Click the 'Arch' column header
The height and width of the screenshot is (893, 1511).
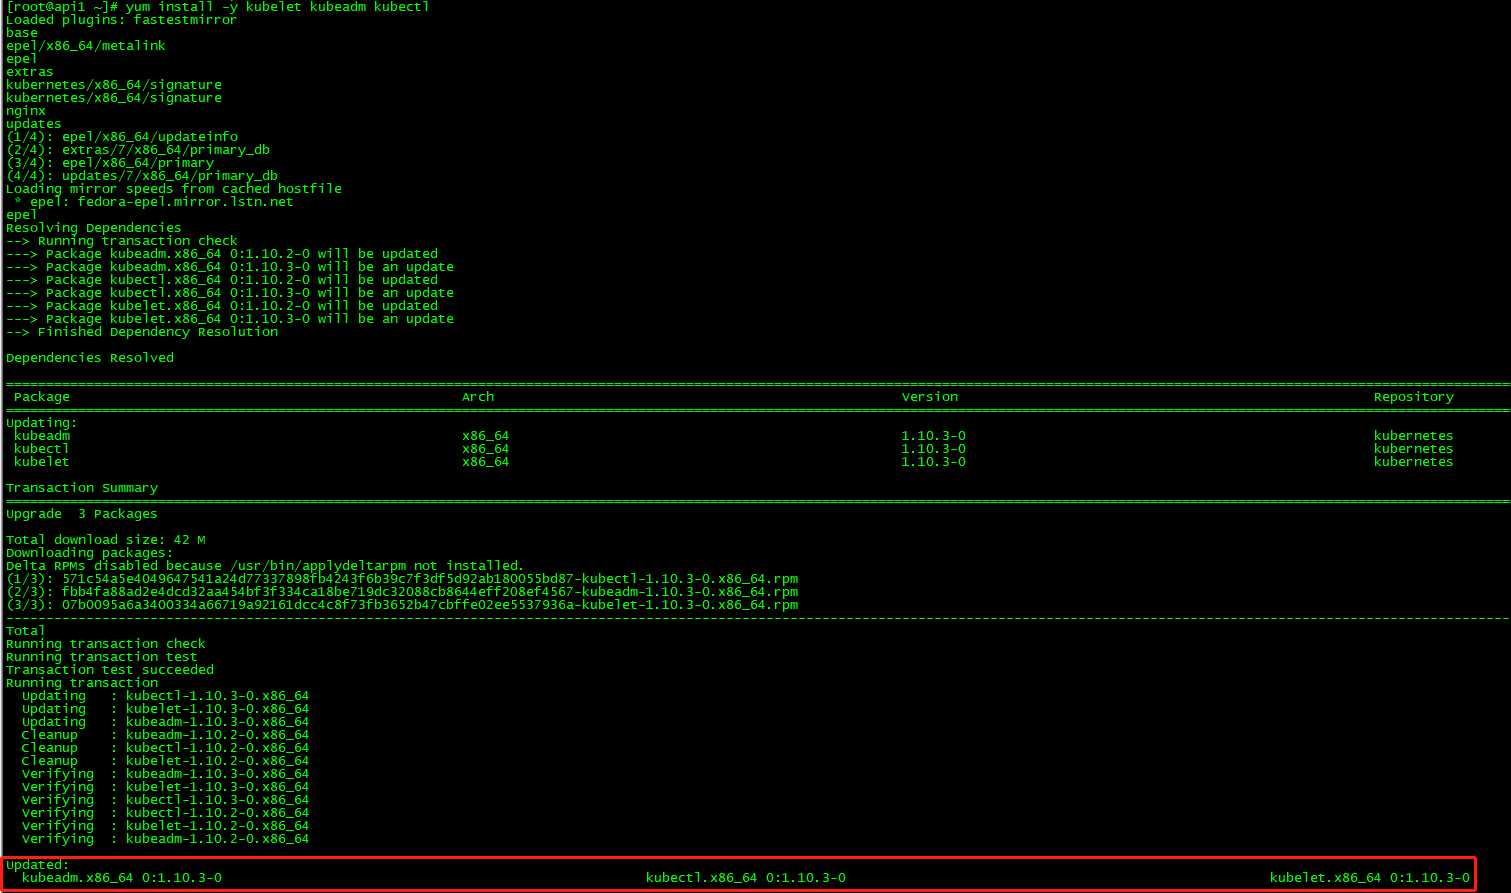[478, 397]
